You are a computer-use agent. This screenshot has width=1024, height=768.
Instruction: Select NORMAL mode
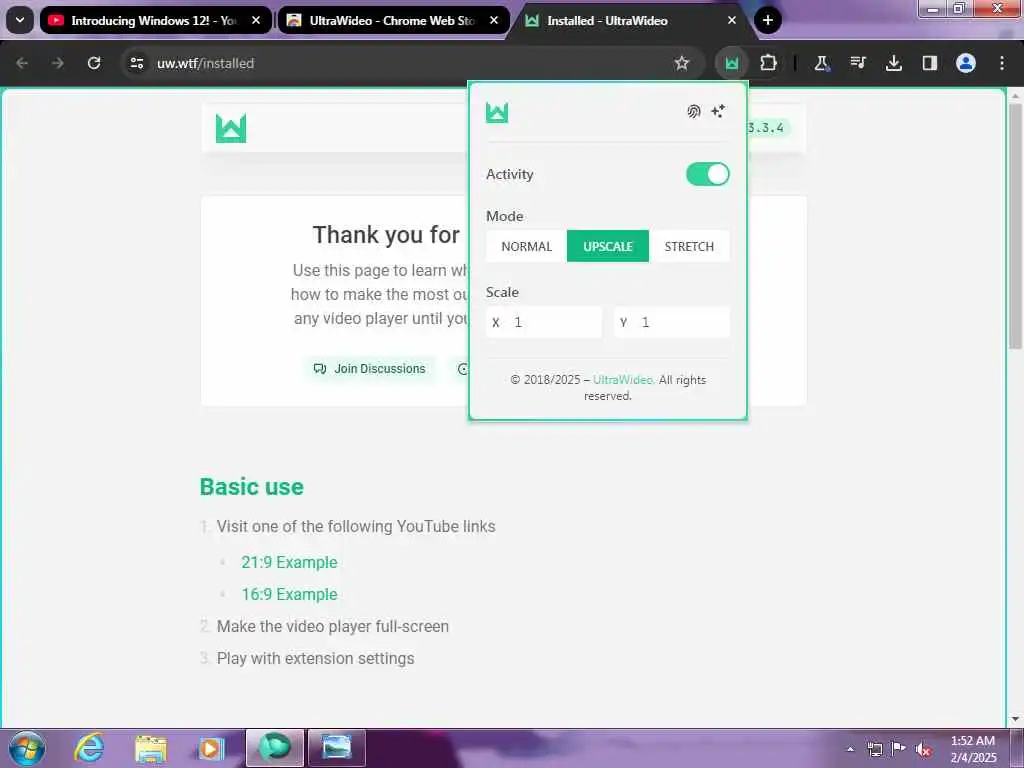click(x=526, y=246)
